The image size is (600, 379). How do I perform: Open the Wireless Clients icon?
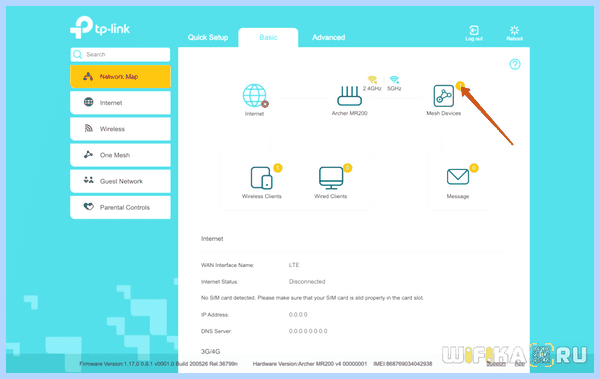pyautogui.click(x=262, y=178)
